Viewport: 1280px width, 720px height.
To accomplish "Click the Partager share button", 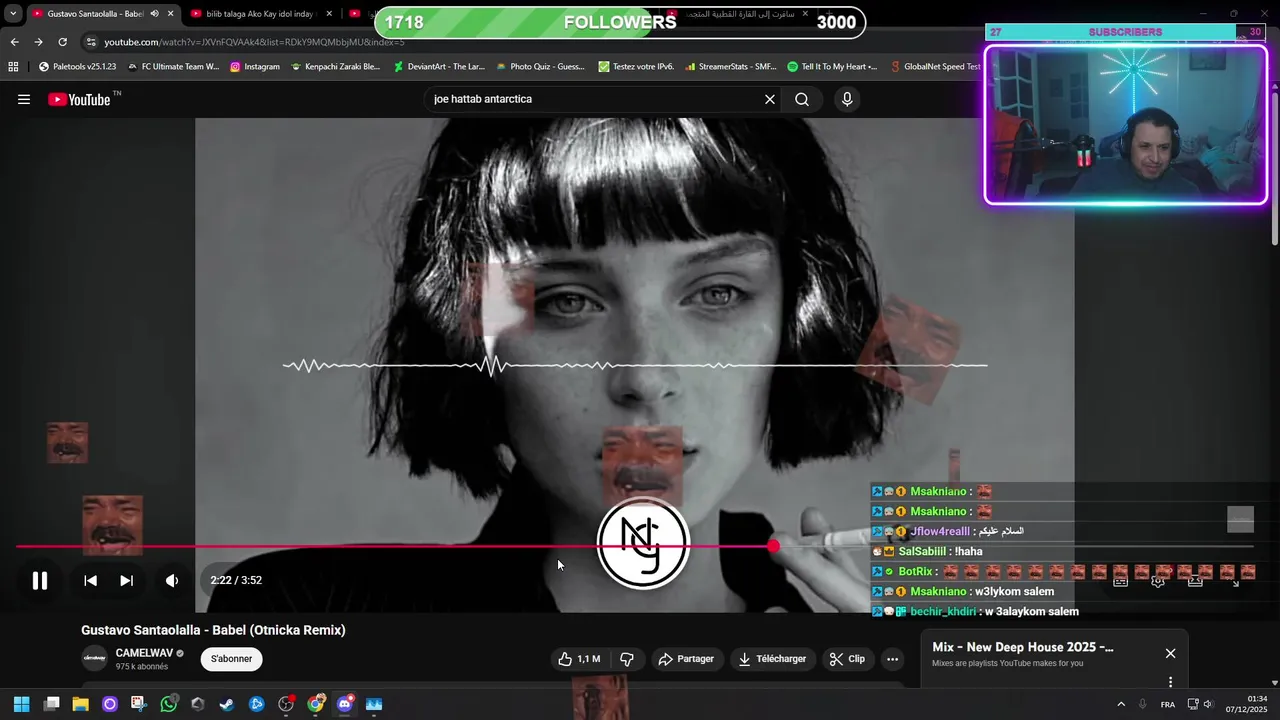I will (x=686, y=659).
